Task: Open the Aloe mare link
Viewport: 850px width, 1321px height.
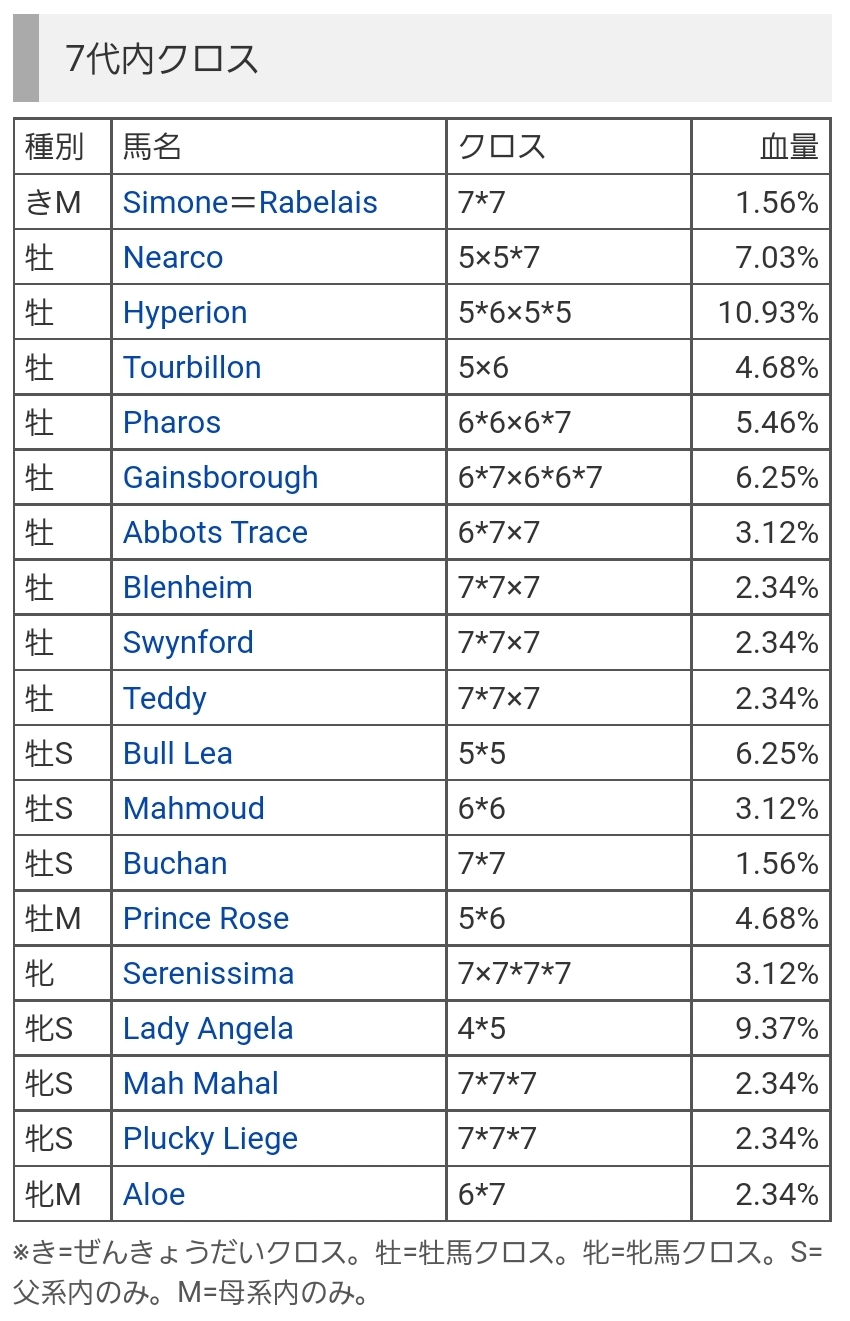Action: (154, 1194)
